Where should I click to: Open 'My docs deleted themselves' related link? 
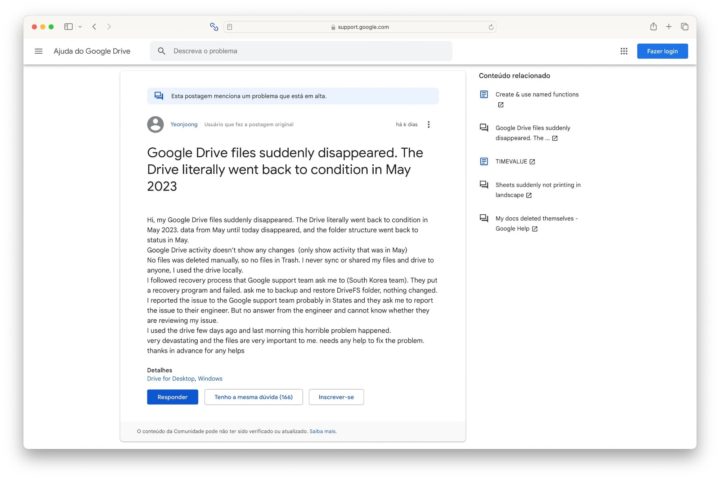(x=536, y=223)
